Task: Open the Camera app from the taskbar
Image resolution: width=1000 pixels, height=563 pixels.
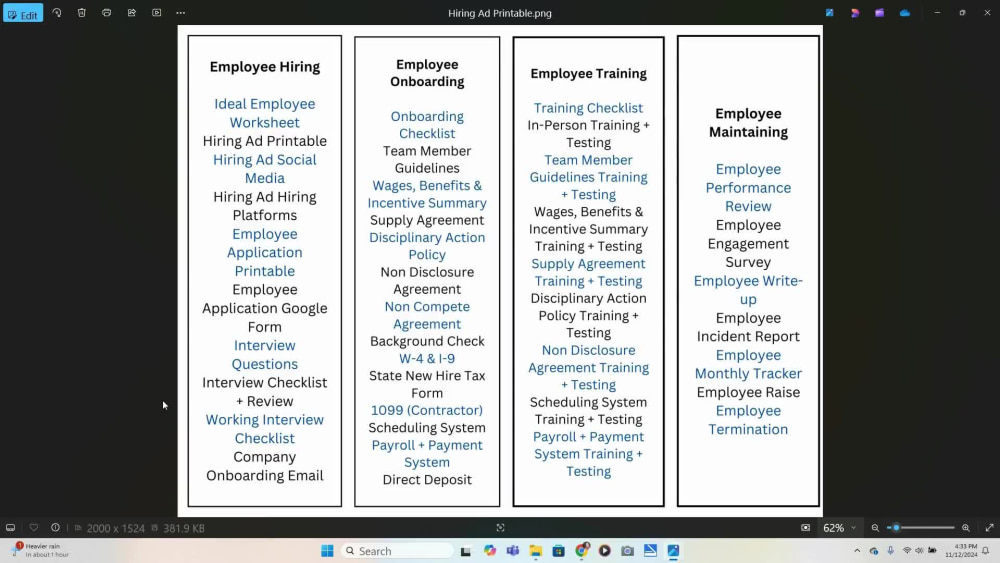Action: (627, 551)
